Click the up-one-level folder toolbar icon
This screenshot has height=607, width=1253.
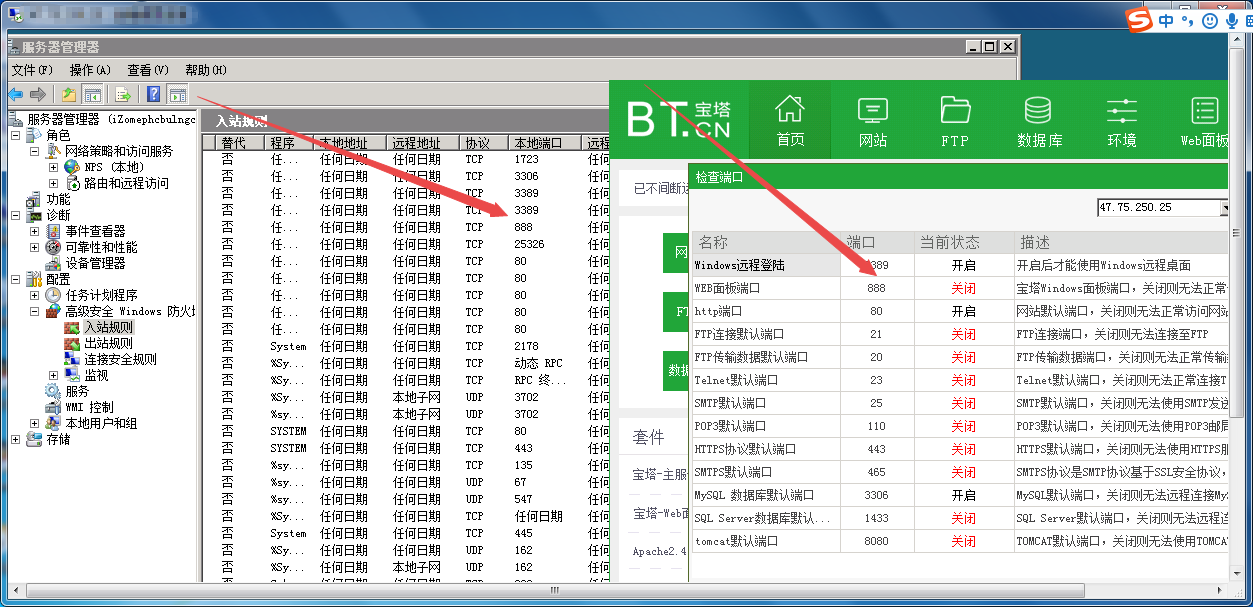(x=69, y=95)
